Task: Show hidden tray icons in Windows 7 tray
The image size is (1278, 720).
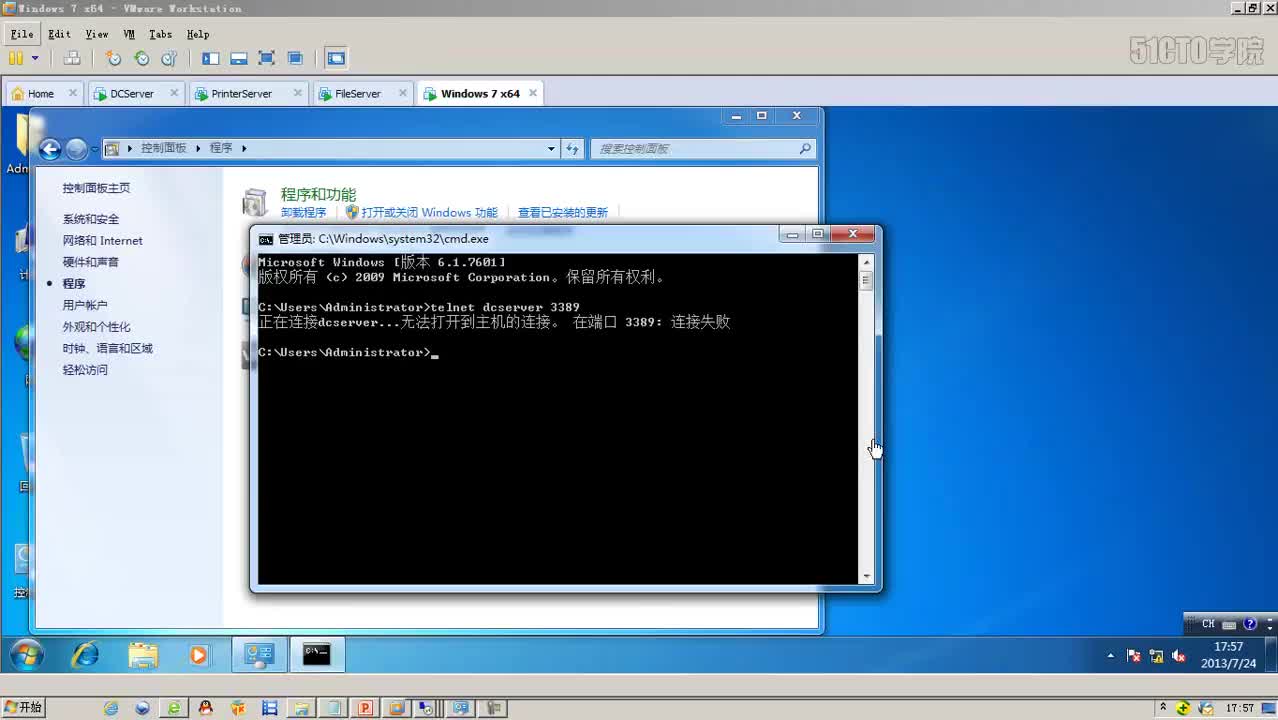Action: click(x=1110, y=656)
